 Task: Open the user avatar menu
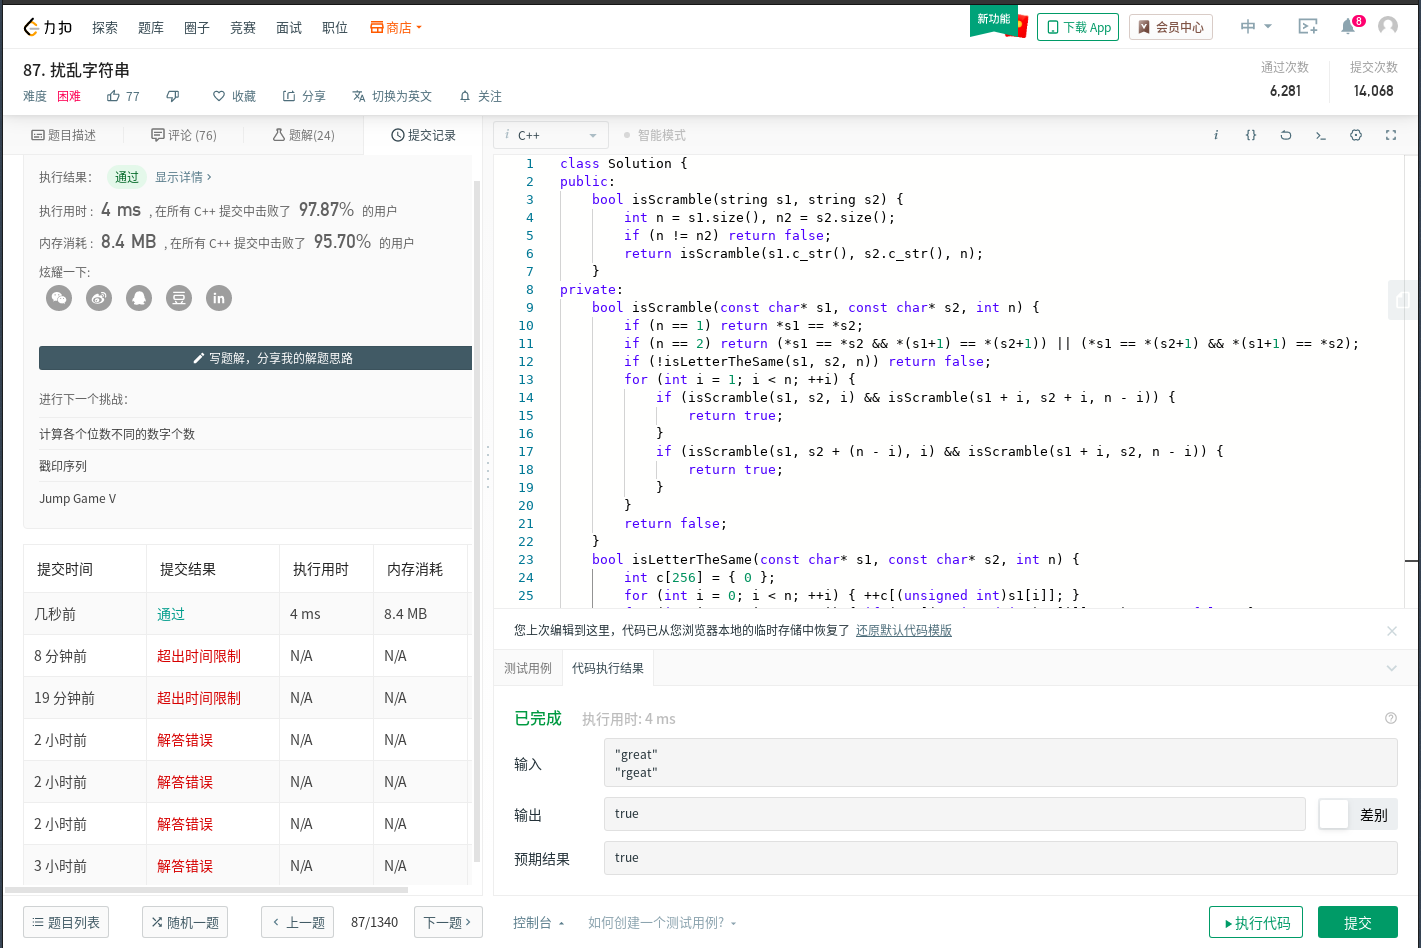tap(1388, 27)
